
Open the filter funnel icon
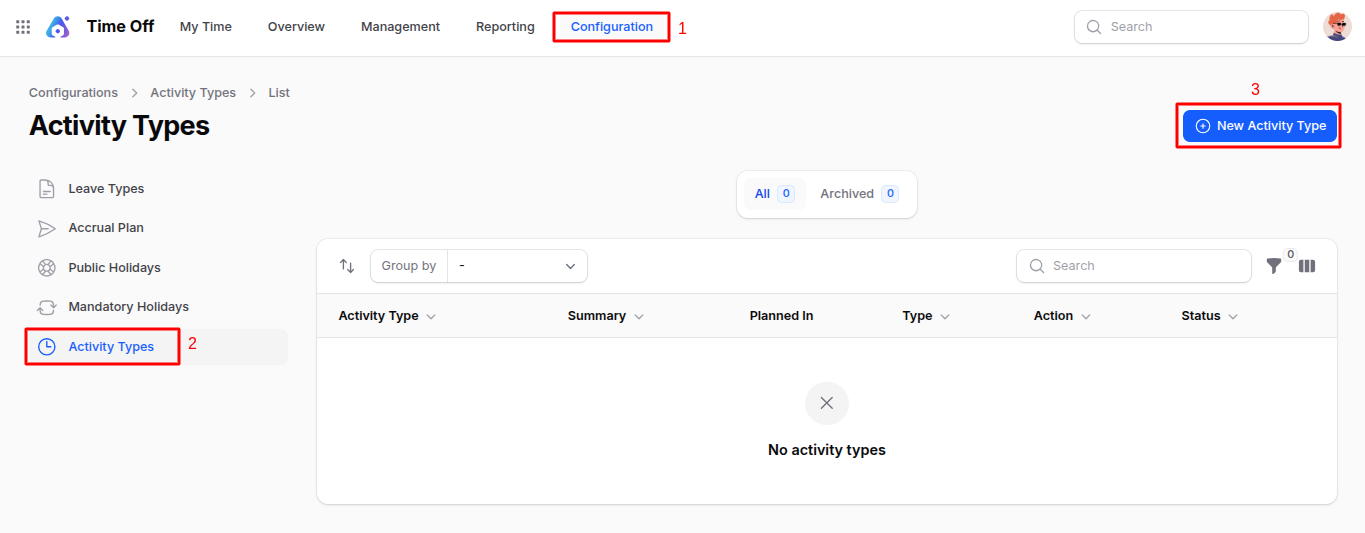pos(1273,266)
